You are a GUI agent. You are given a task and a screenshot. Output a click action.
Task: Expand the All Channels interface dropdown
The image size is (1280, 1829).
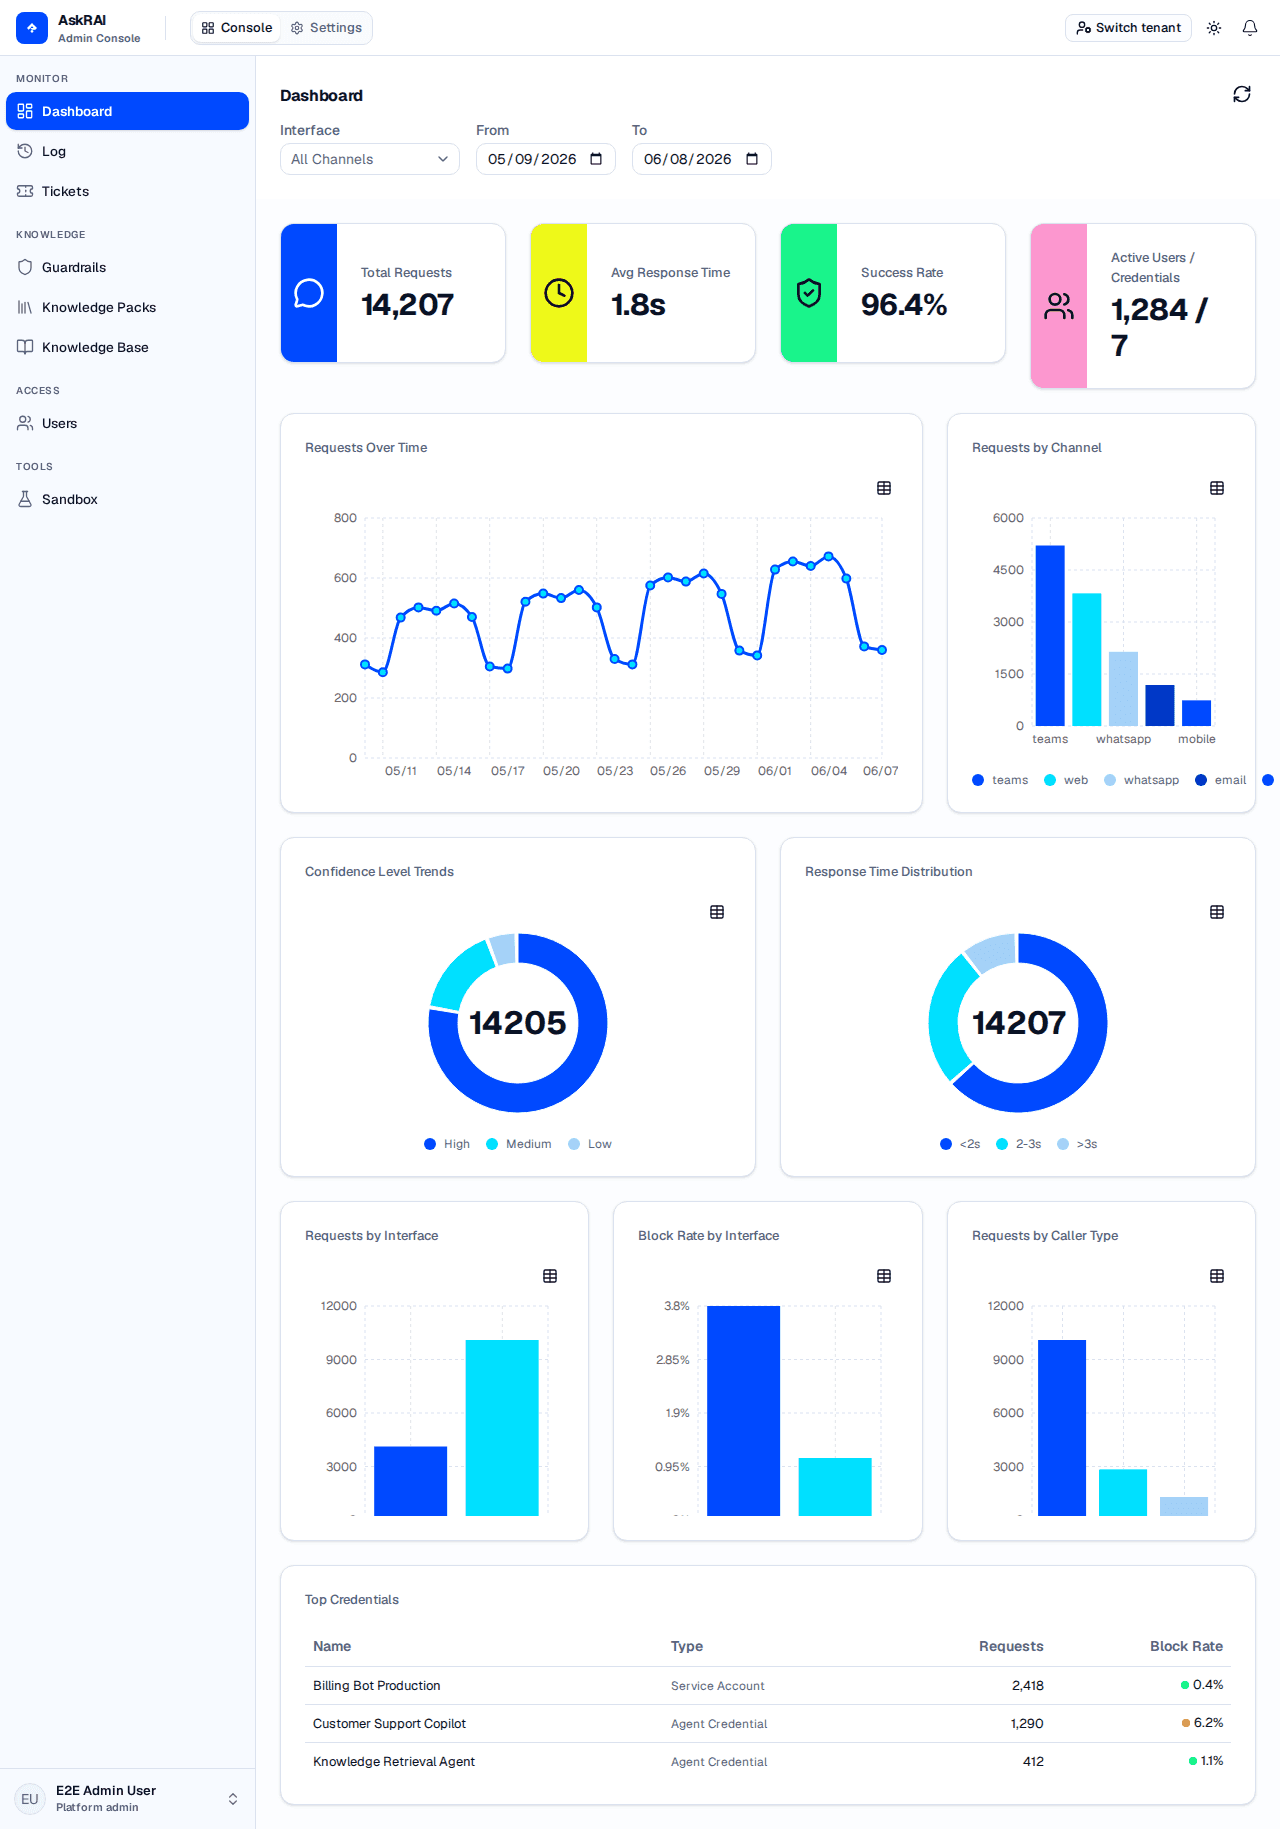coord(370,159)
